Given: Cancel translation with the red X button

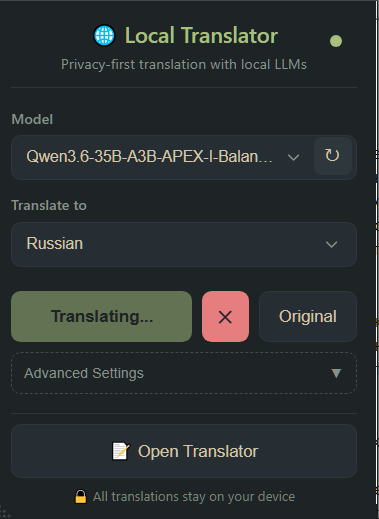Looking at the screenshot, I should click(x=225, y=316).
